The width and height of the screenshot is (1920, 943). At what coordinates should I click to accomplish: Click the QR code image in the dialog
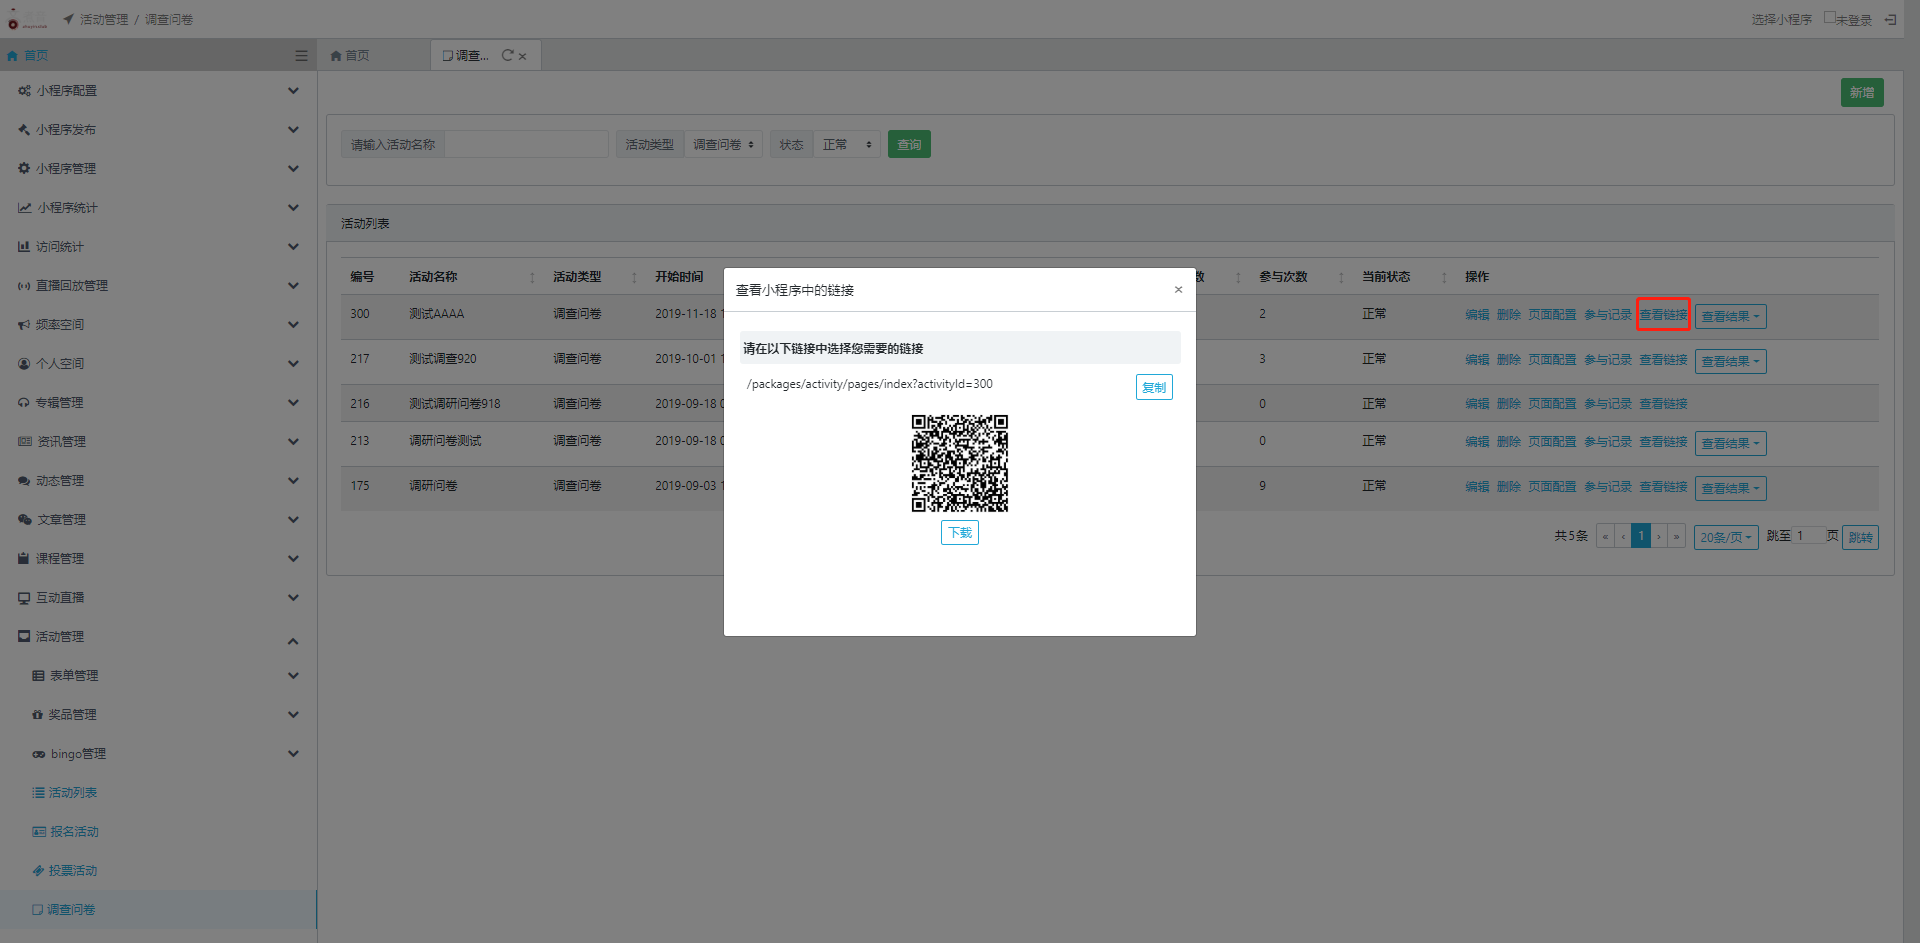pos(959,463)
